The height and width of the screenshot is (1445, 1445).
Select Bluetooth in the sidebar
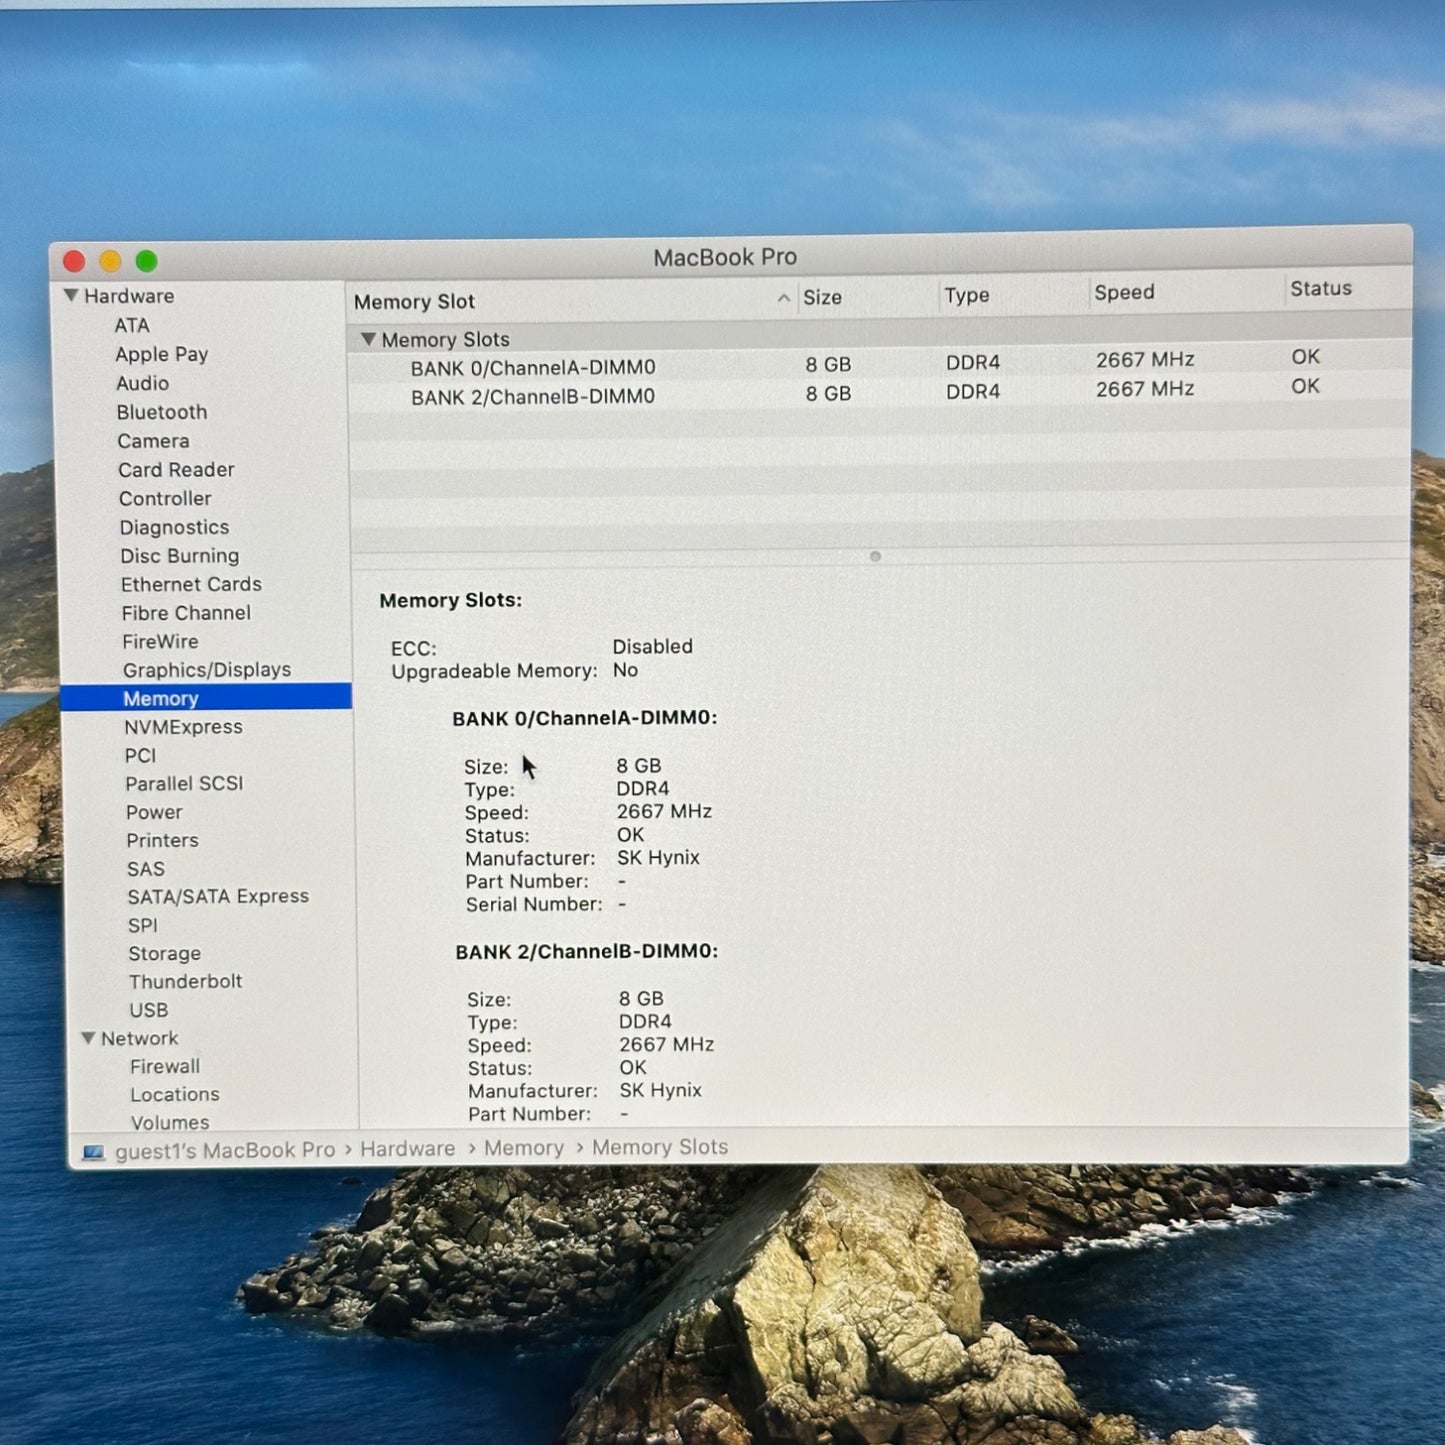[162, 412]
